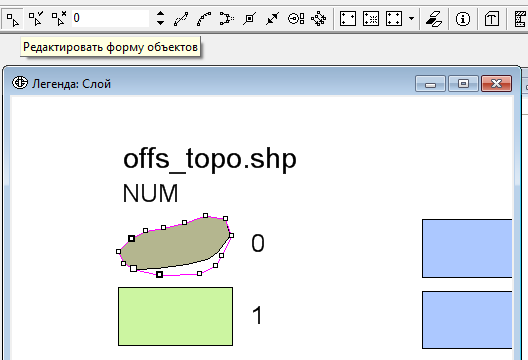
Task: Select the straight segment drawing tool
Action: (181, 19)
